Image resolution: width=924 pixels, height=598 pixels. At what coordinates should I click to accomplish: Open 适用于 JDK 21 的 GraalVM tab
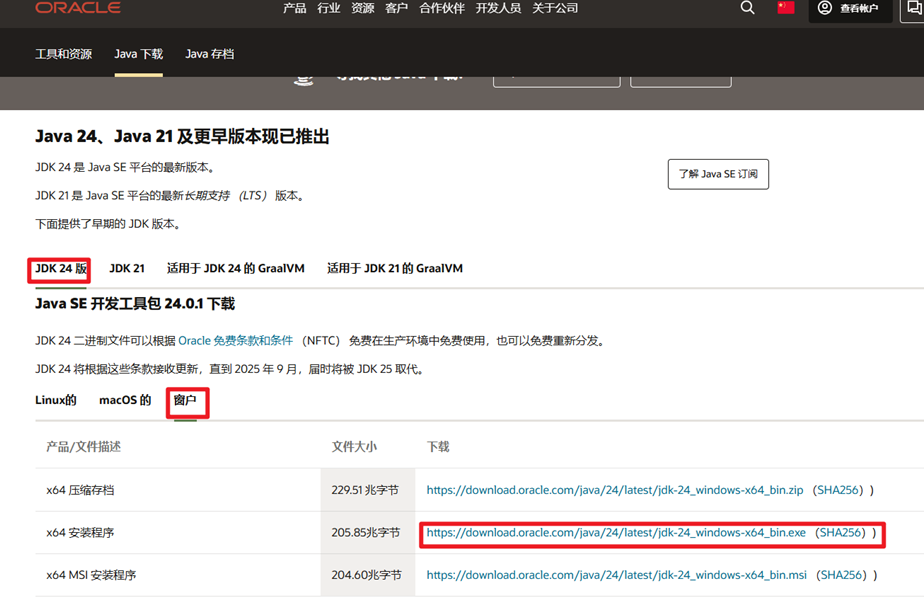pos(395,269)
